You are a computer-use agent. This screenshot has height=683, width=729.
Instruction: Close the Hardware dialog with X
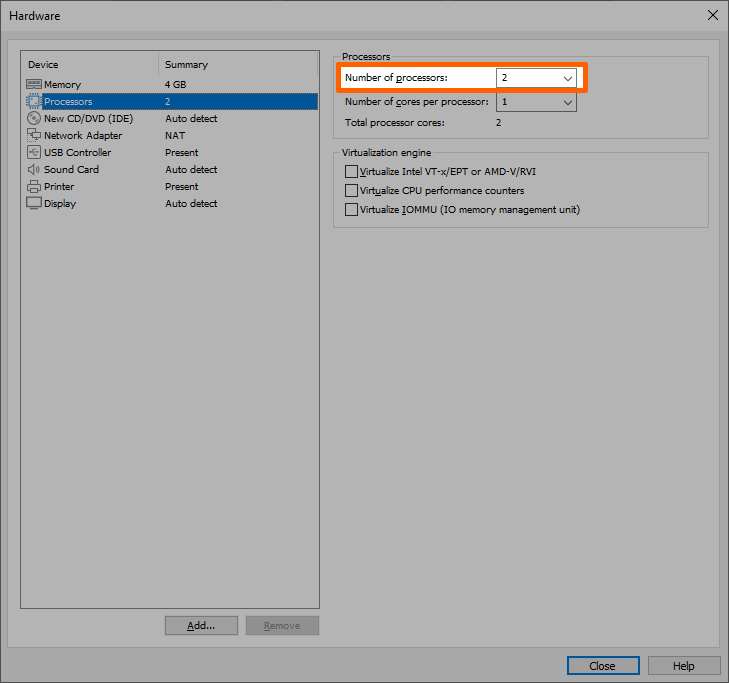click(712, 15)
